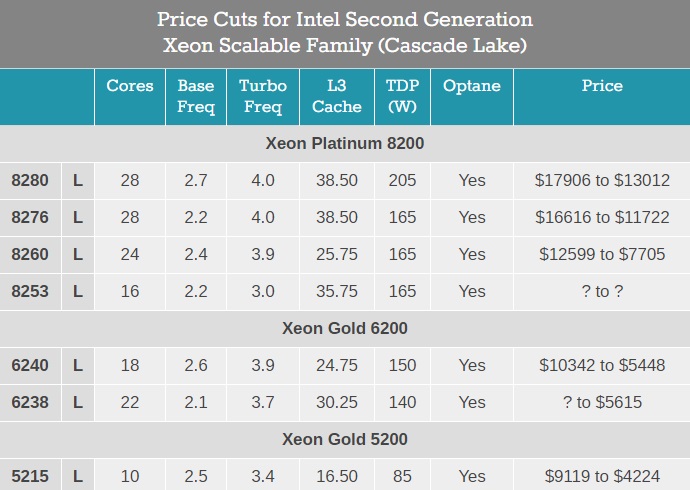
Task: Click the 8280 model number cell
Action: pos(30,180)
